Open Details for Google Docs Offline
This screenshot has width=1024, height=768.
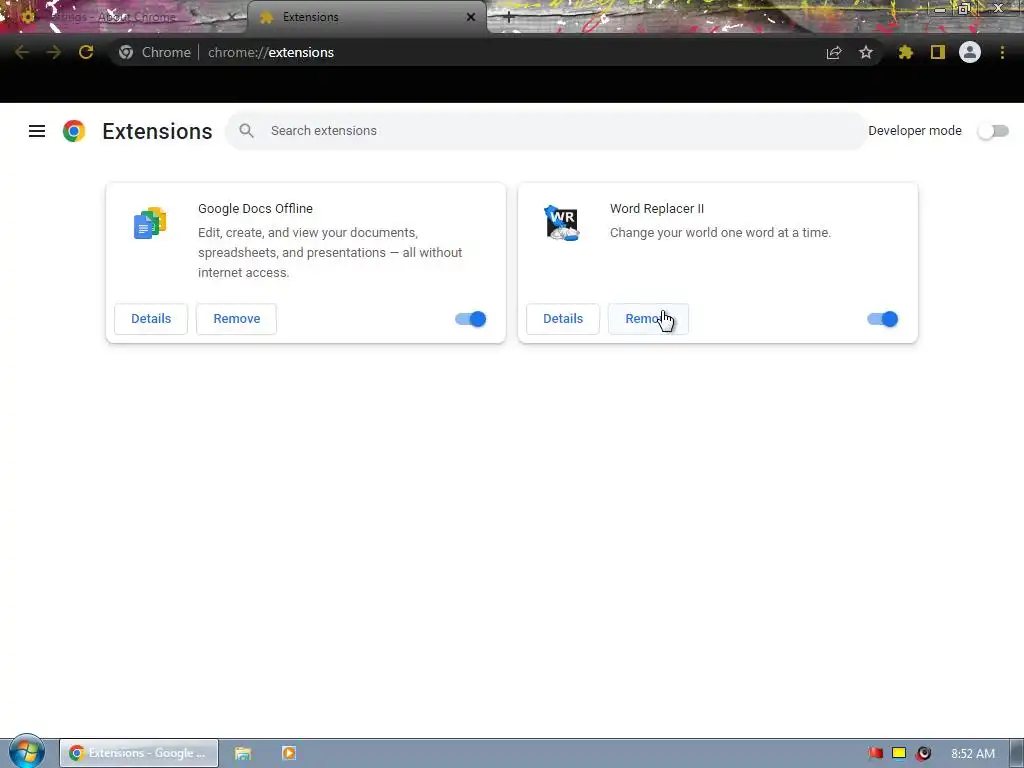pyautogui.click(x=151, y=319)
